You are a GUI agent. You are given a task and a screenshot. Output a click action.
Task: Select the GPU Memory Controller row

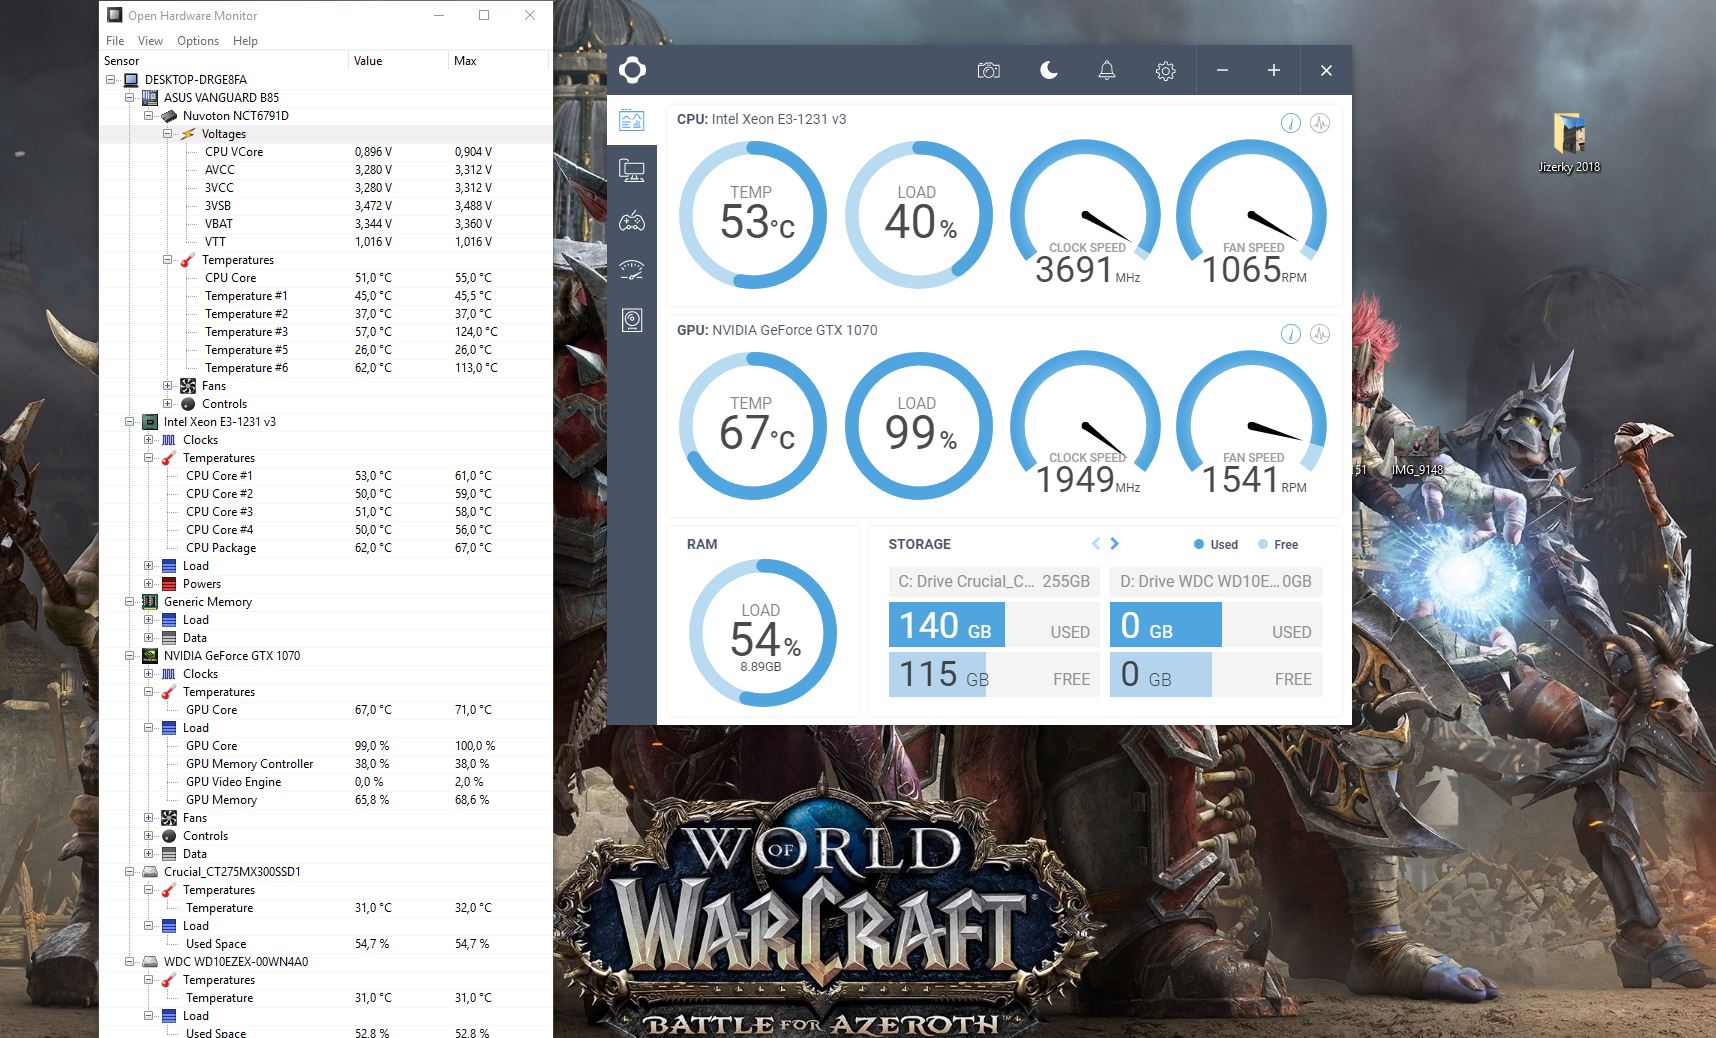[326, 764]
